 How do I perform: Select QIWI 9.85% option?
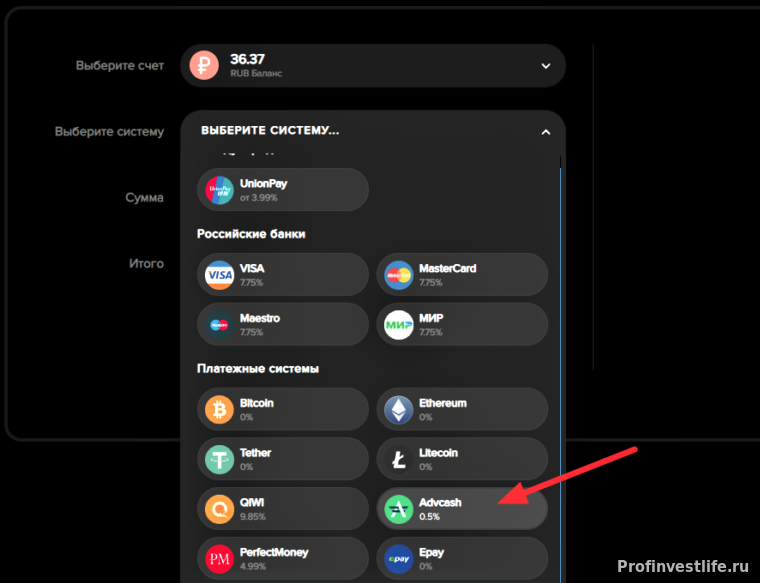point(283,509)
